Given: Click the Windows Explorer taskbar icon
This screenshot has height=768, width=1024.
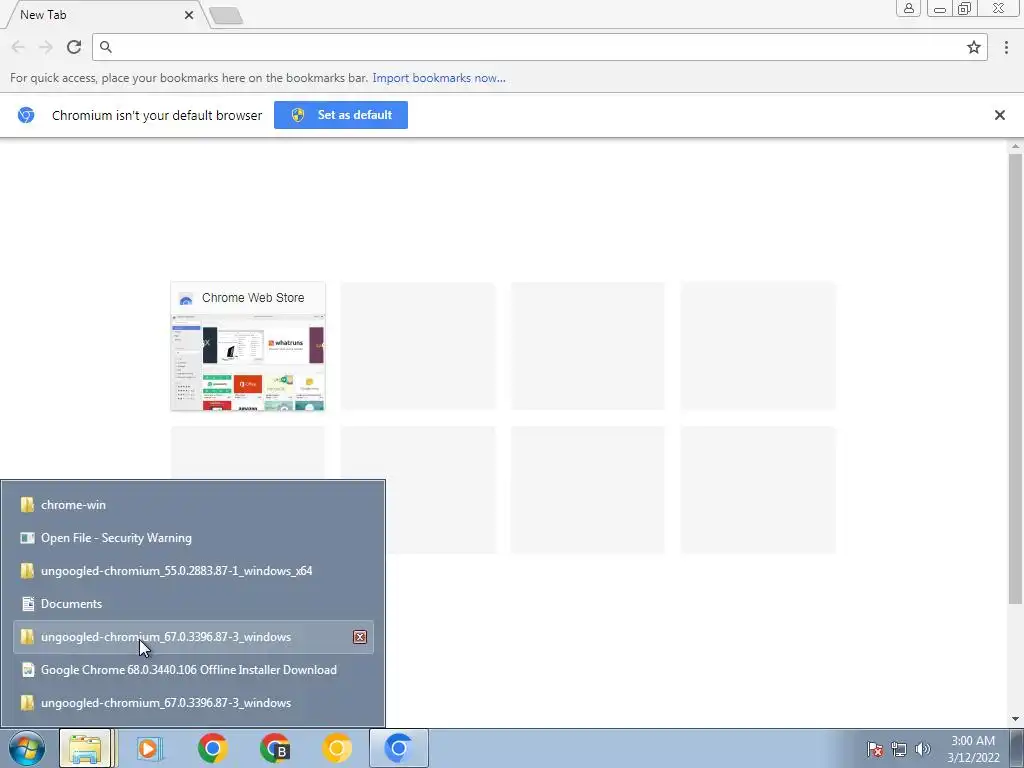Looking at the screenshot, I should pyautogui.click(x=86, y=748).
